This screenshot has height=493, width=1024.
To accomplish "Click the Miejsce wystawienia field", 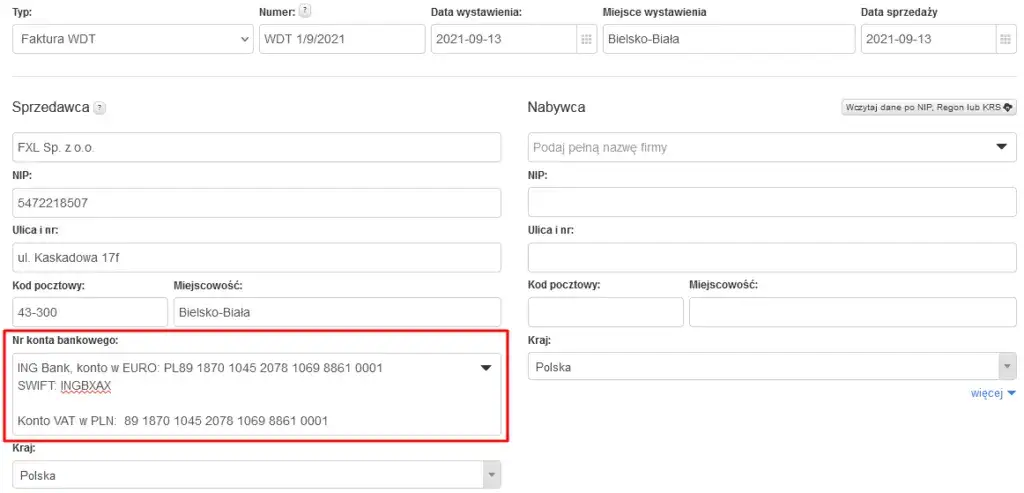I will pyautogui.click(x=729, y=39).
